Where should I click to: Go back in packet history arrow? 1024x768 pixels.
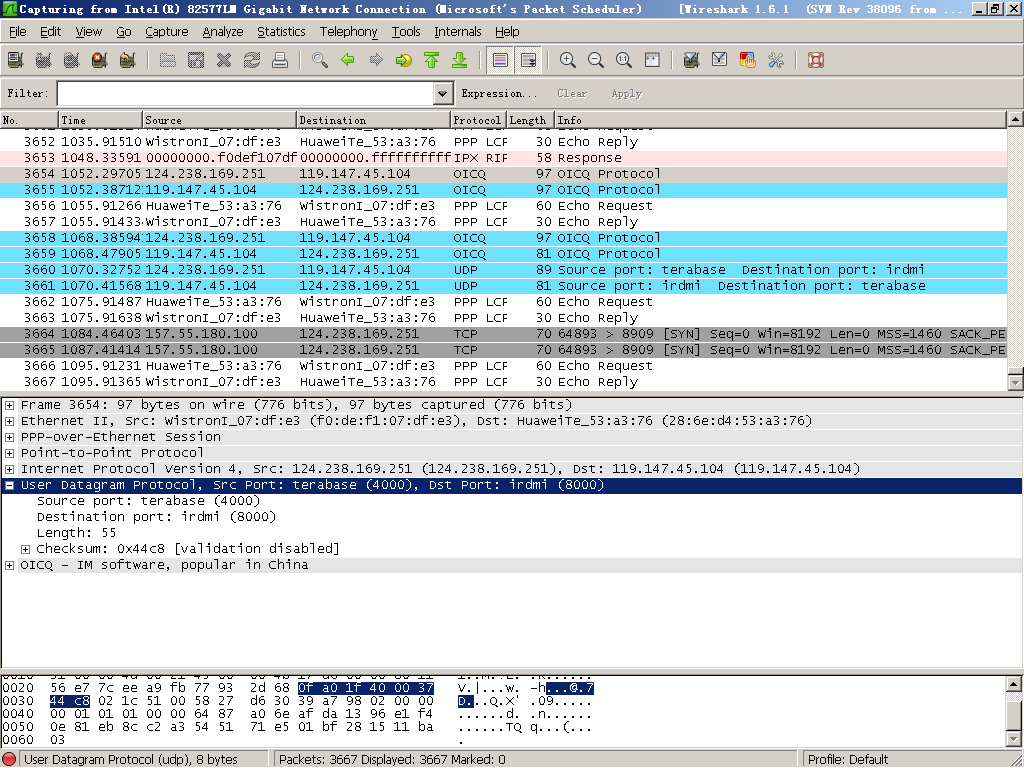[x=348, y=60]
